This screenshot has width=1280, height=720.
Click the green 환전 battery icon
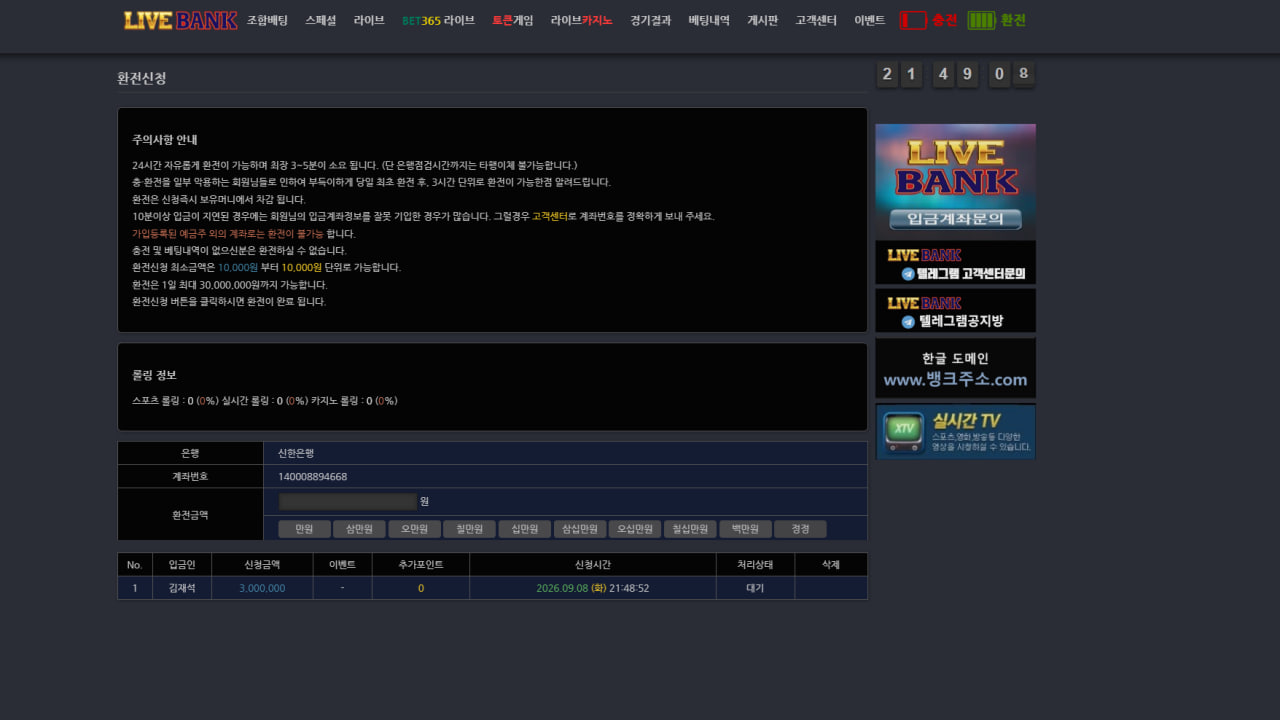[x=981, y=20]
